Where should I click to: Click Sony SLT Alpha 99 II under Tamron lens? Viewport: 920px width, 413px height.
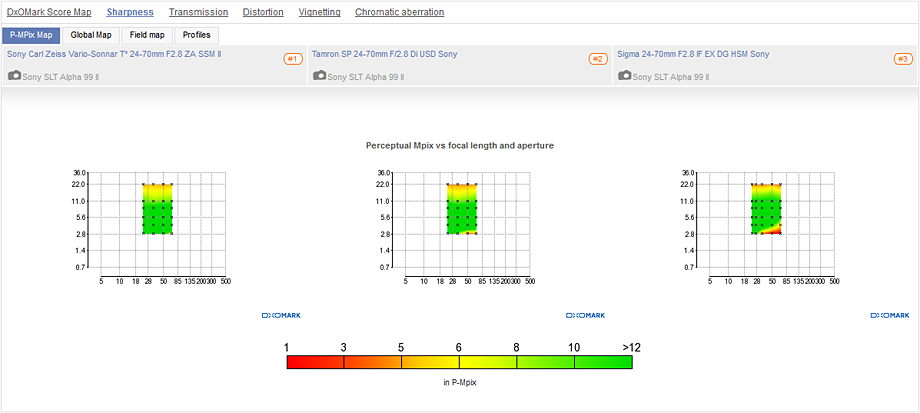(366, 77)
